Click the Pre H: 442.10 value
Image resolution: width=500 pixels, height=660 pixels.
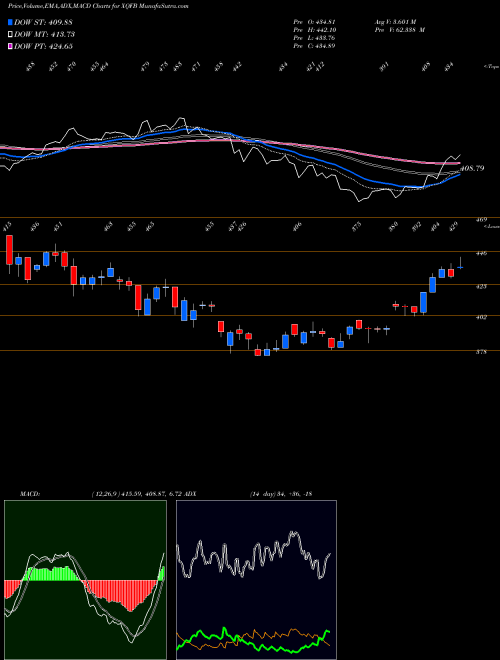tap(314, 30)
